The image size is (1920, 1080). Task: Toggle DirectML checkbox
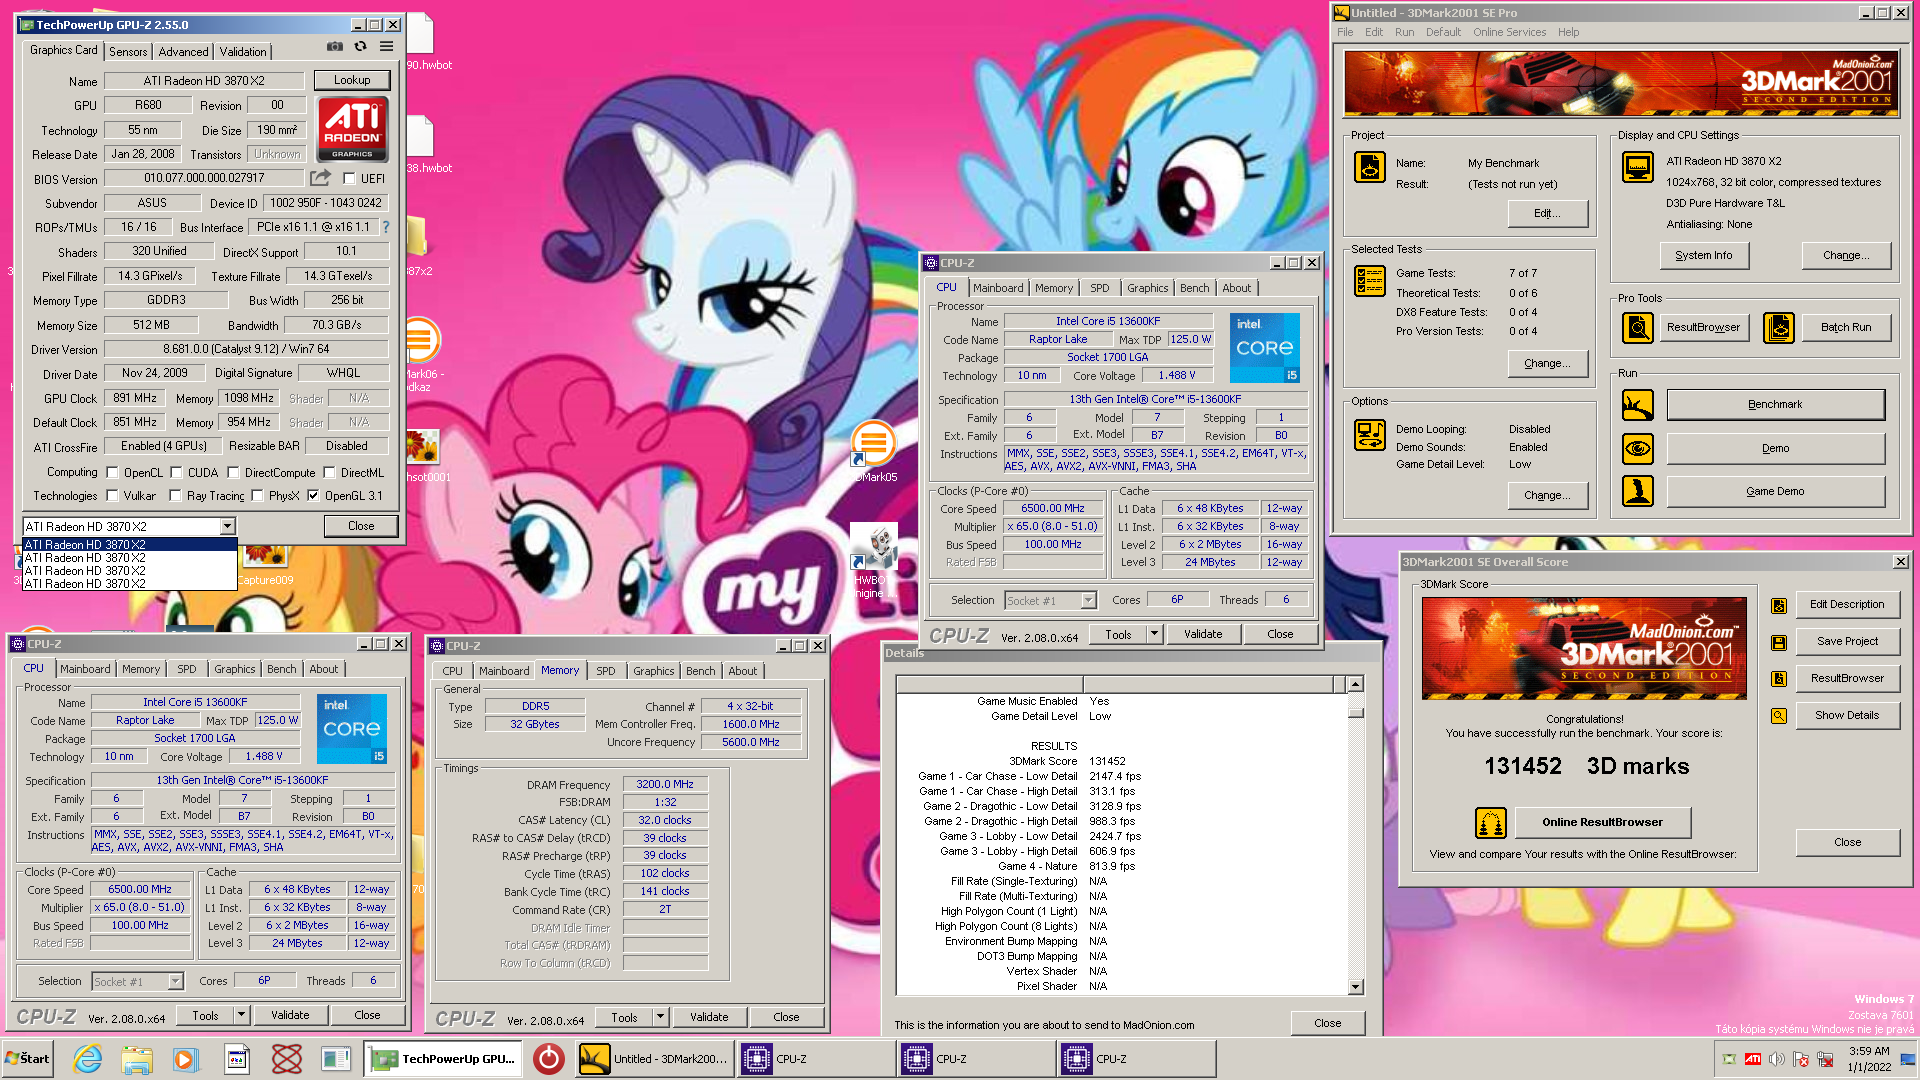click(x=330, y=473)
